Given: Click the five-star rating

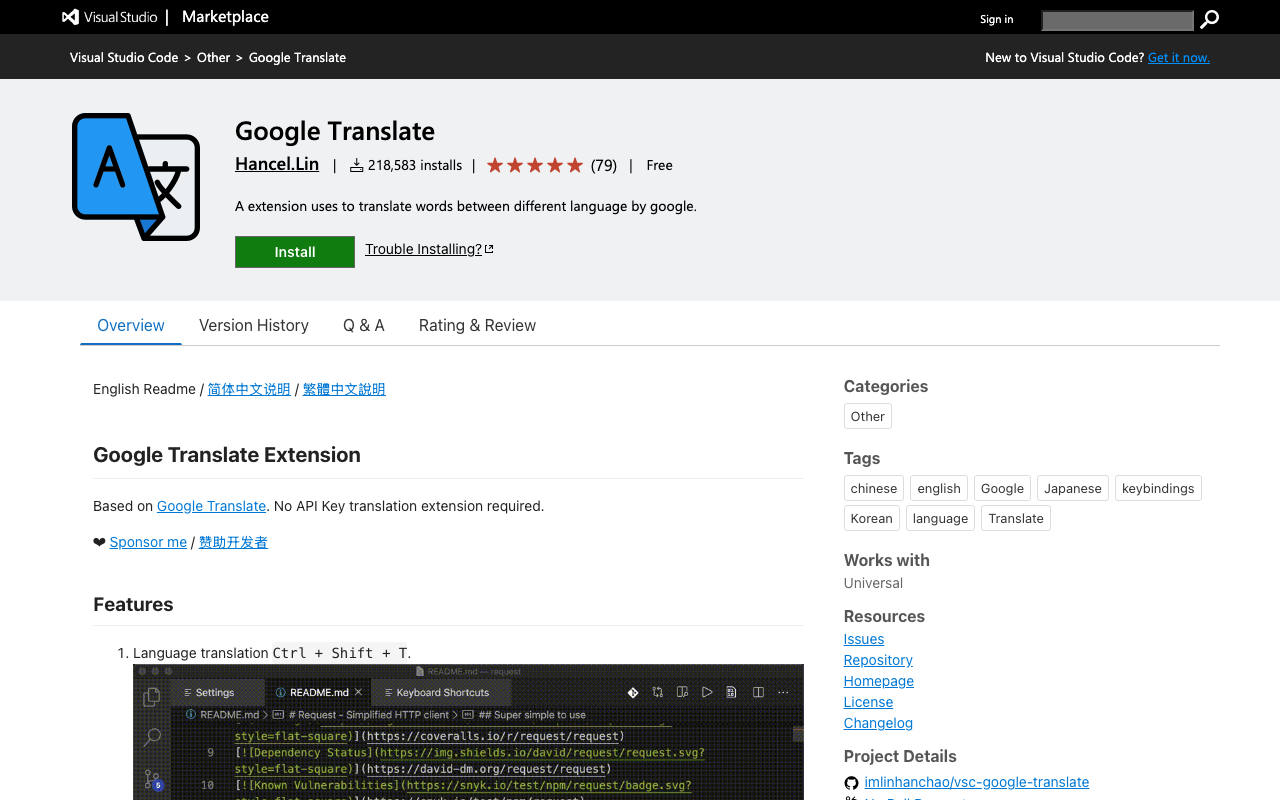Looking at the screenshot, I should pyautogui.click(x=535, y=165).
